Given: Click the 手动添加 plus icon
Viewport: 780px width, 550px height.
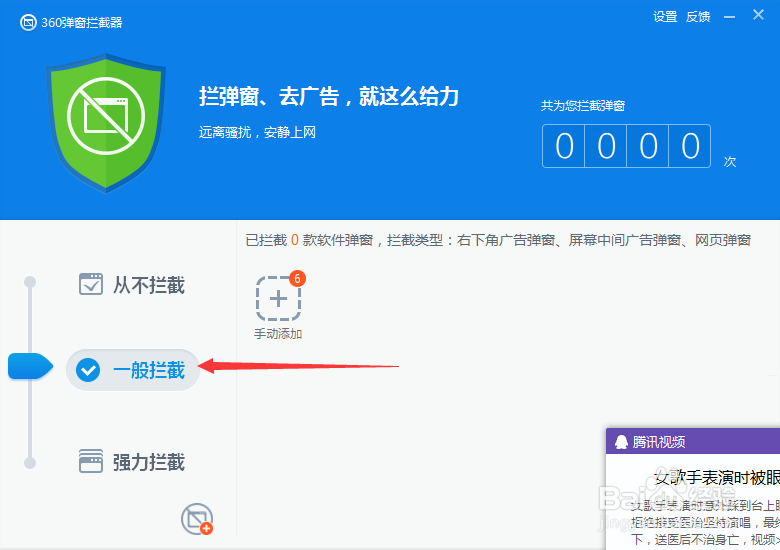Looking at the screenshot, I should 278,299.
